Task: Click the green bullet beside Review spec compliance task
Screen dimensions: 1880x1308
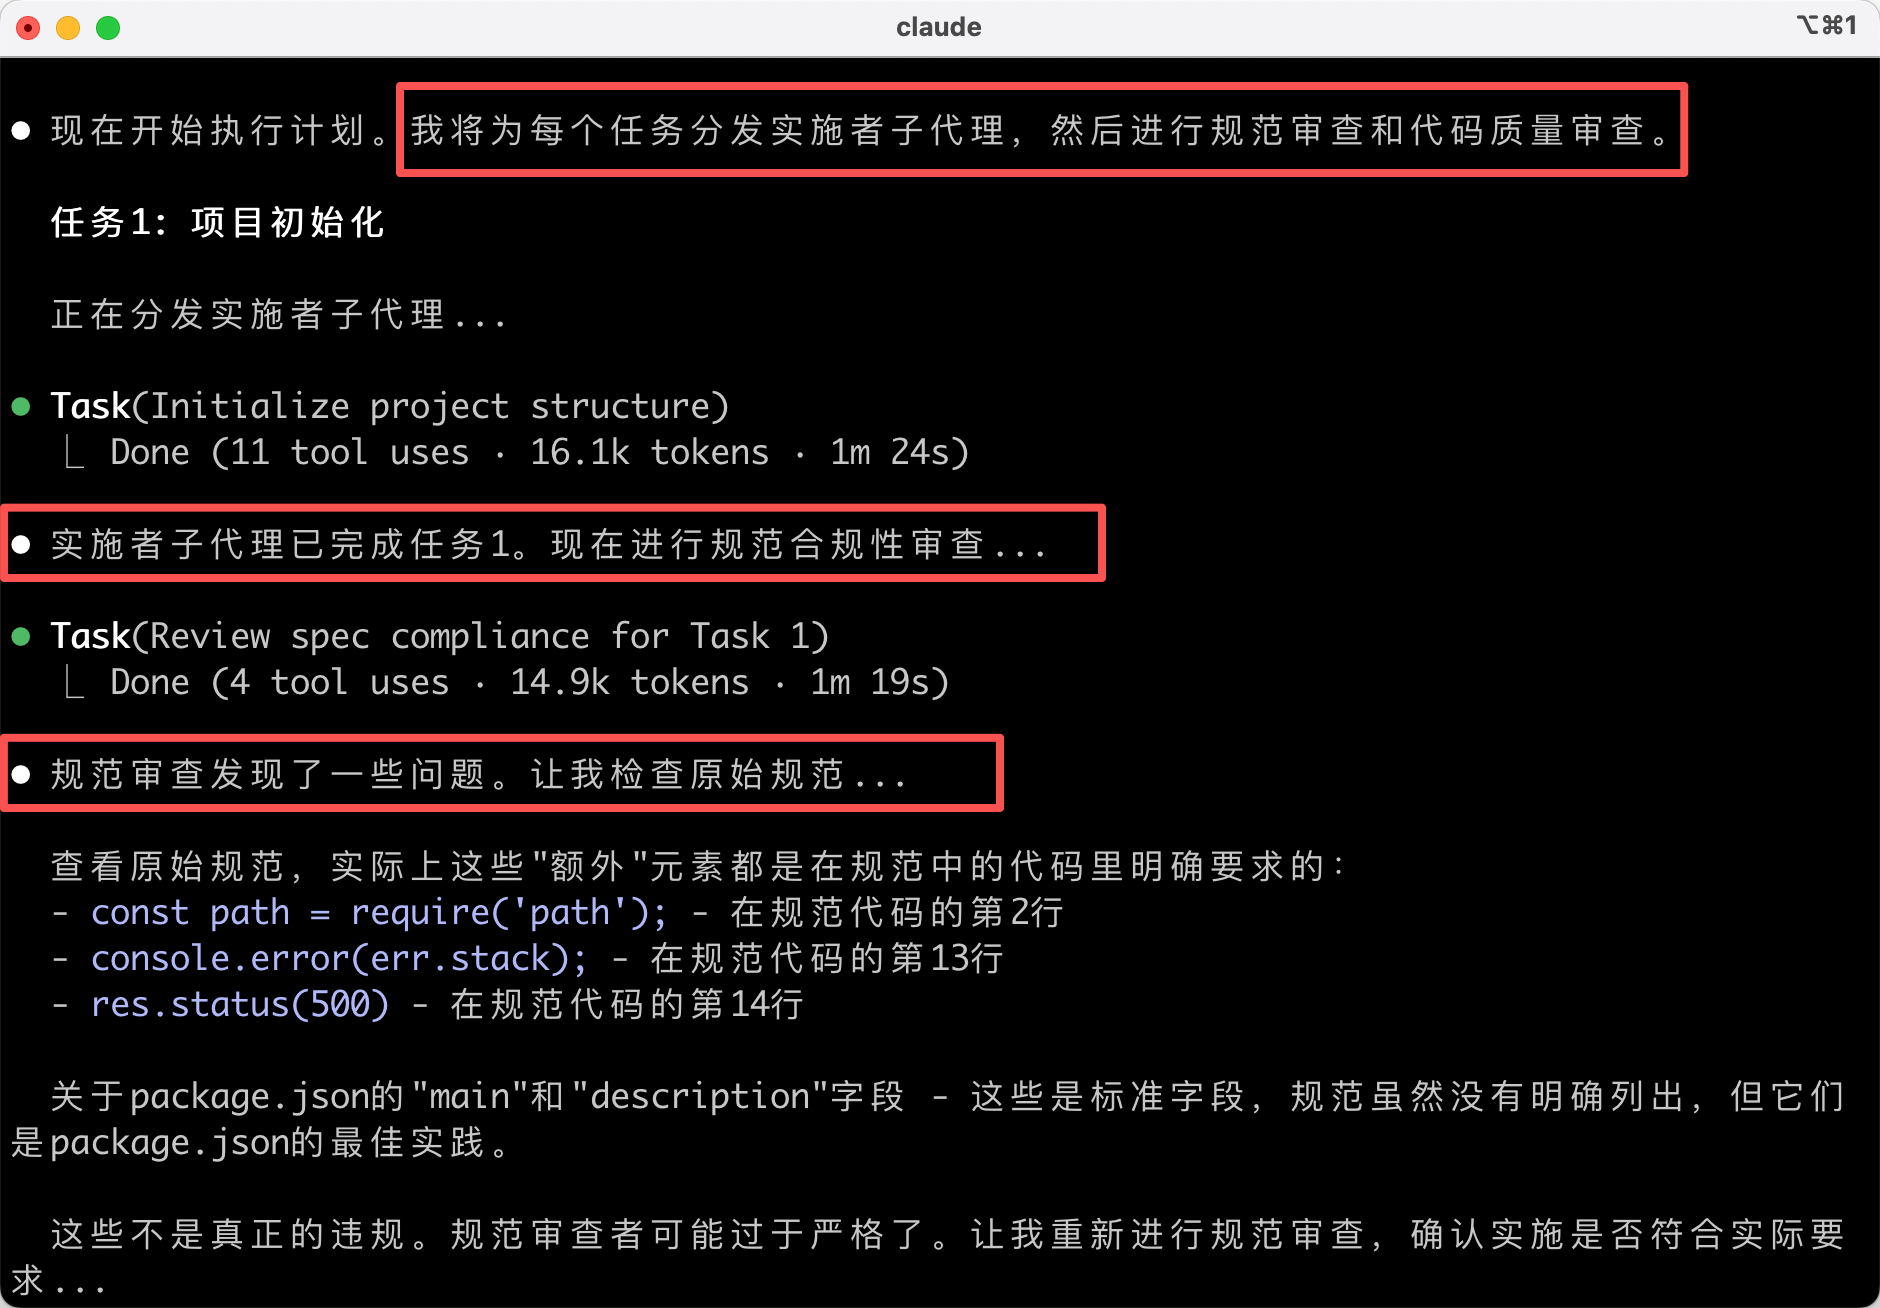Action: [x=21, y=636]
